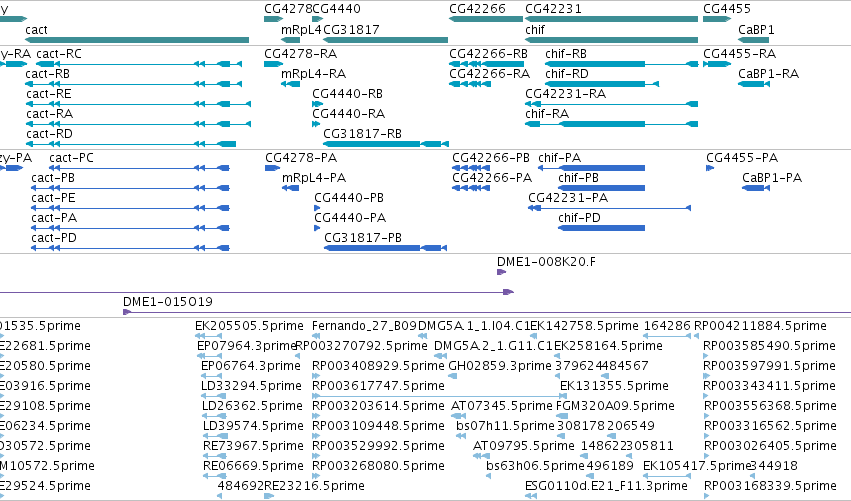The image size is (851, 501).
Task: Click the chif gene label
Action: [x=535, y=29]
